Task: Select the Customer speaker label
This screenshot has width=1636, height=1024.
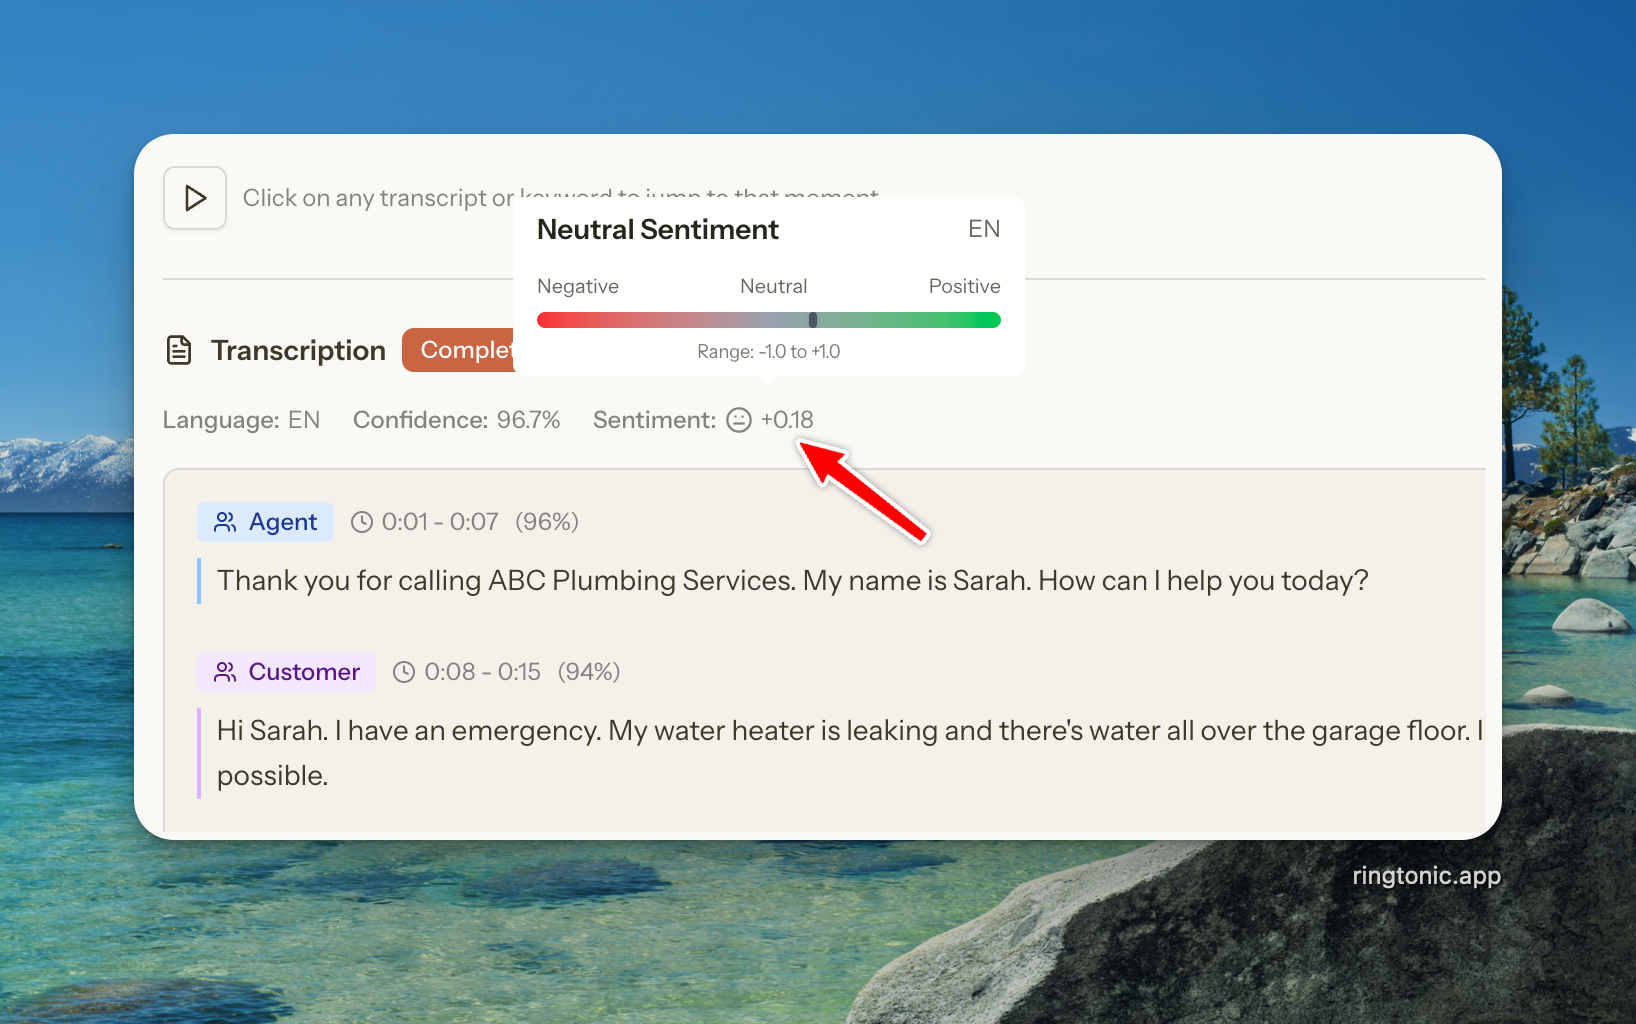Action: (304, 672)
